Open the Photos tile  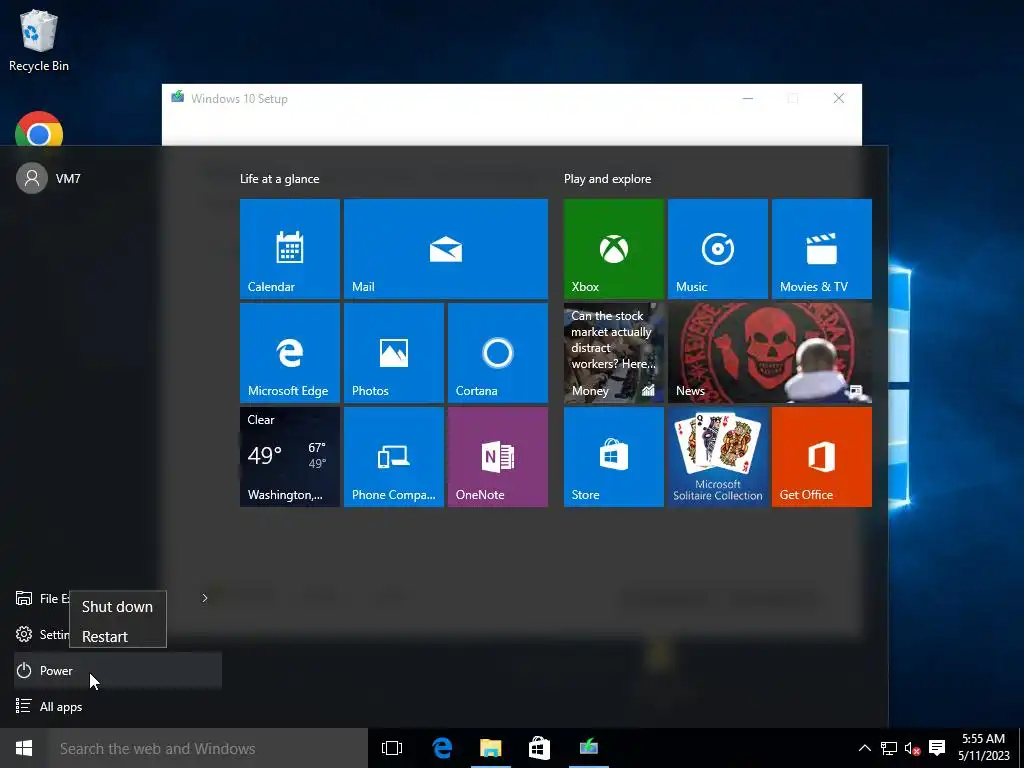pos(394,353)
